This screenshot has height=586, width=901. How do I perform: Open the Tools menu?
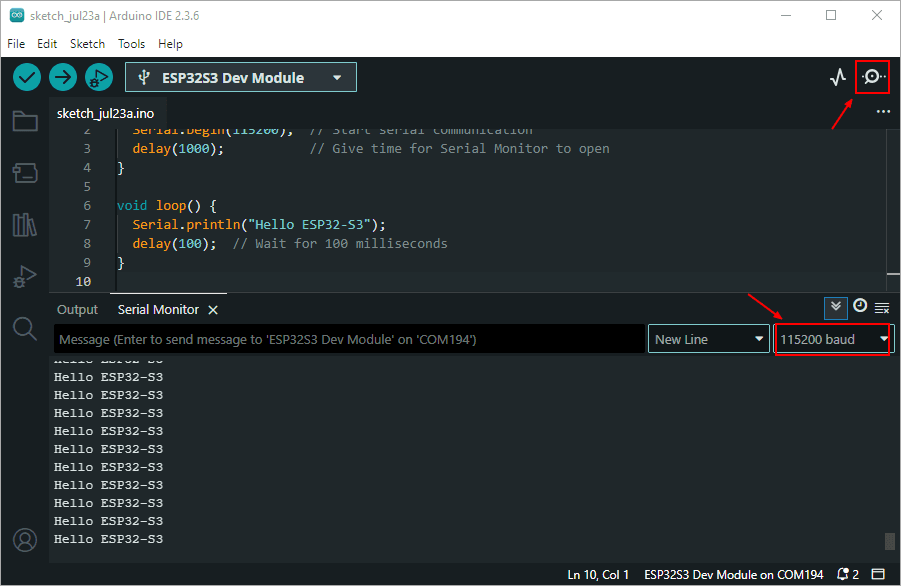point(132,44)
